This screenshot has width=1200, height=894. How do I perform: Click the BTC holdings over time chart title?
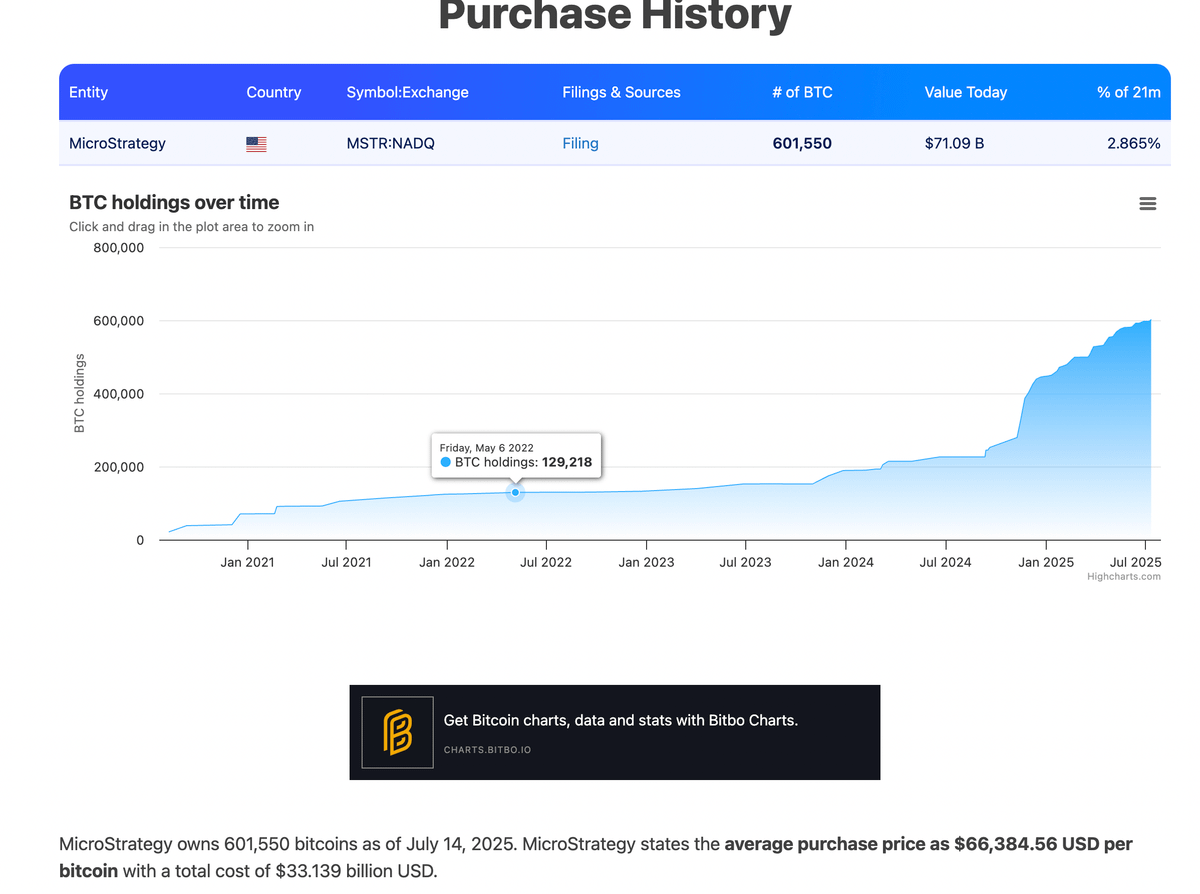coord(174,203)
